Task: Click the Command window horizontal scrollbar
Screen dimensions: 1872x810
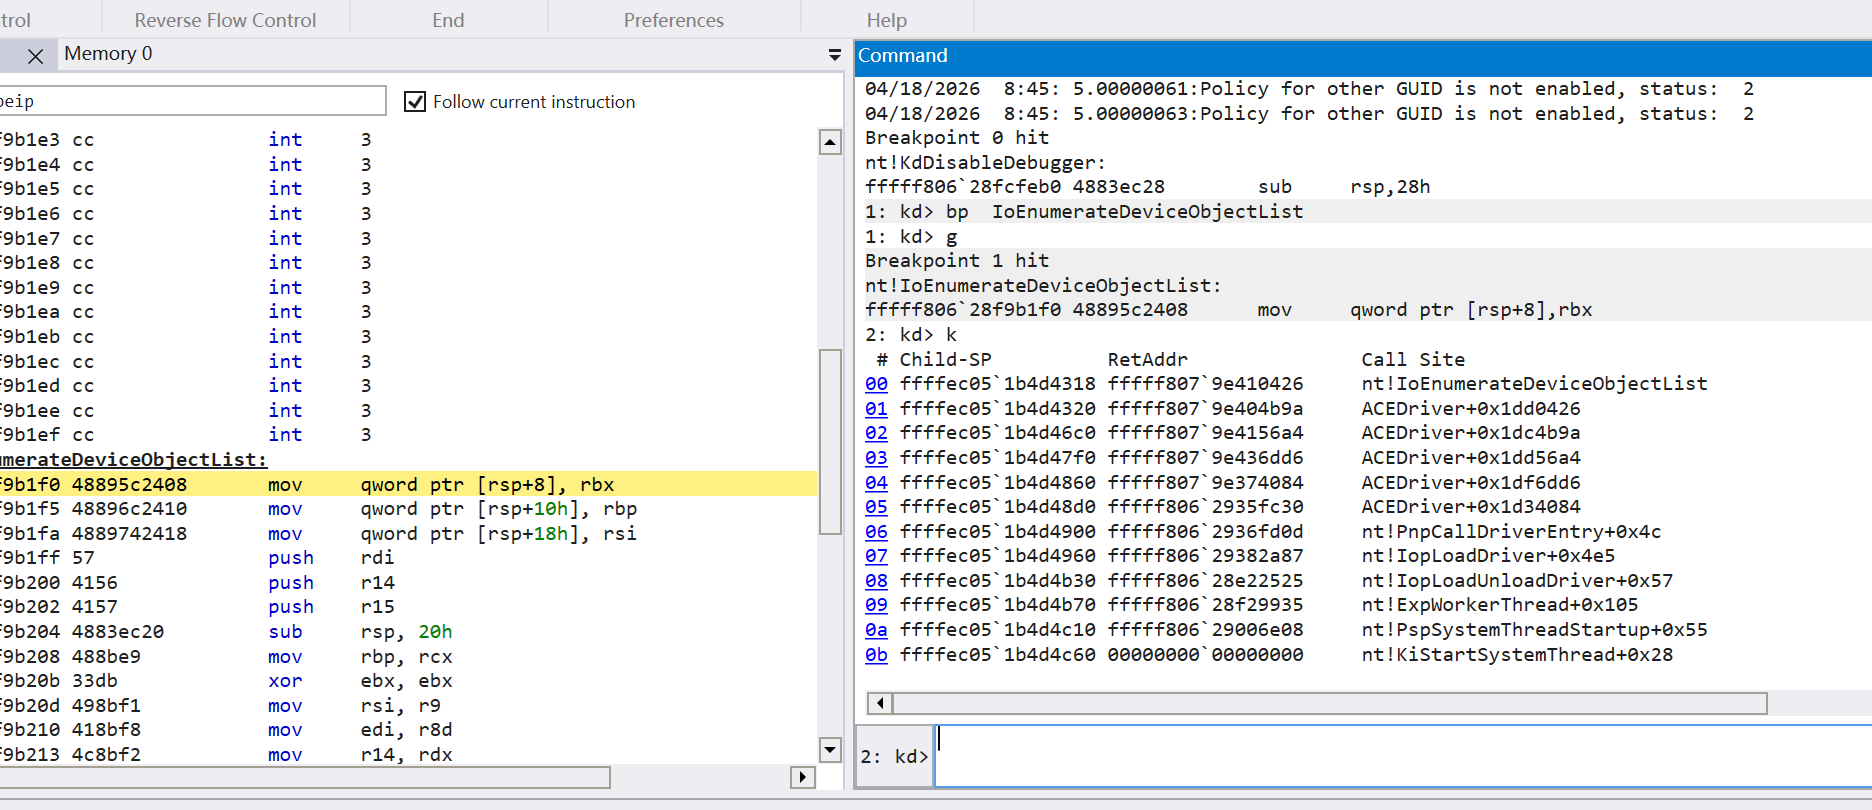Action: pyautogui.click(x=1328, y=703)
